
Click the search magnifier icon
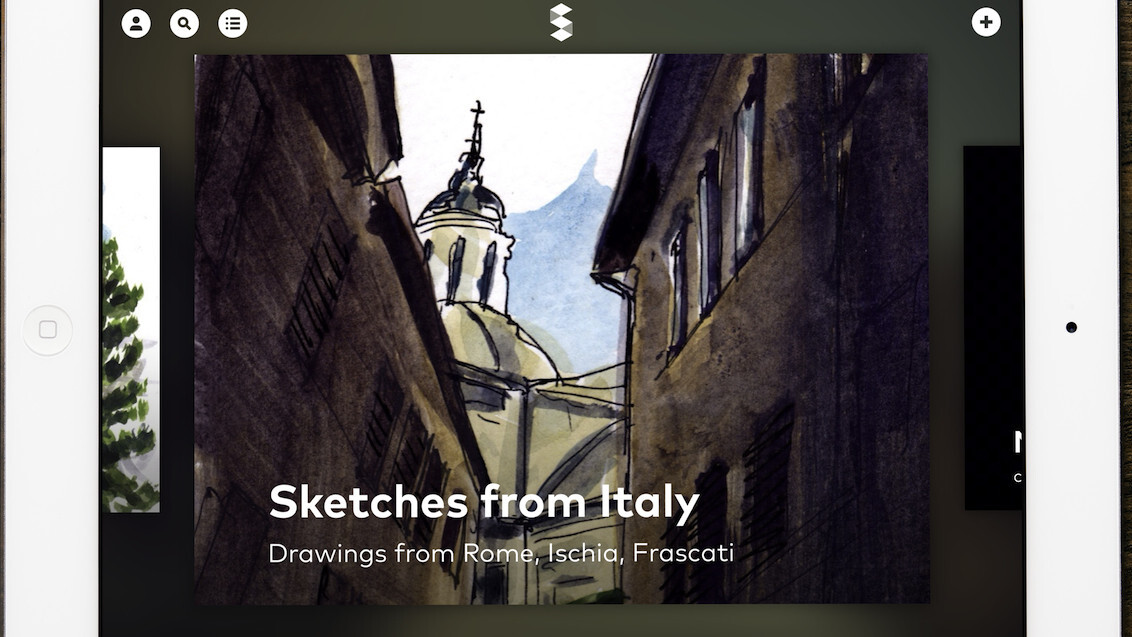pyautogui.click(x=184, y=23)
